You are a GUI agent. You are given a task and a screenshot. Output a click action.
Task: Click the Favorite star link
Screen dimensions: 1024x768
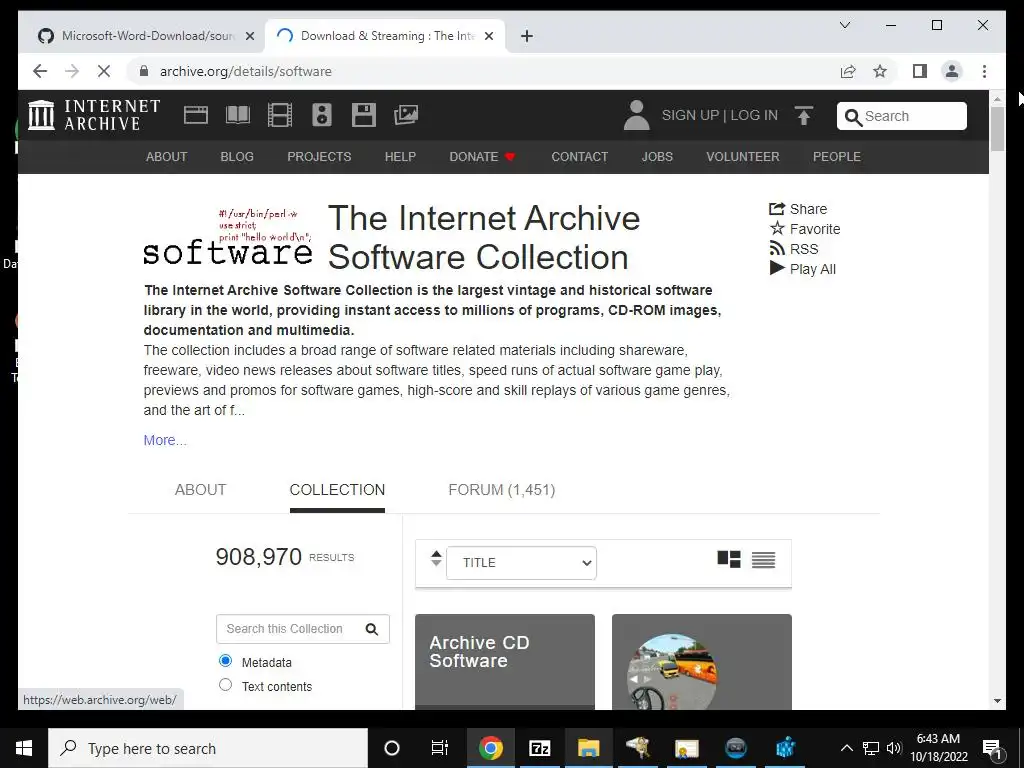(x=805, y=229)
